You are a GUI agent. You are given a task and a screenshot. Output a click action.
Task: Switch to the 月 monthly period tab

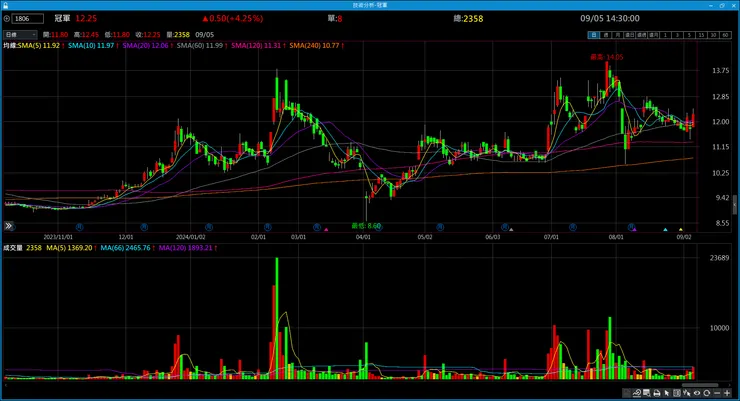pyautogui.click(x=618, y=35)
